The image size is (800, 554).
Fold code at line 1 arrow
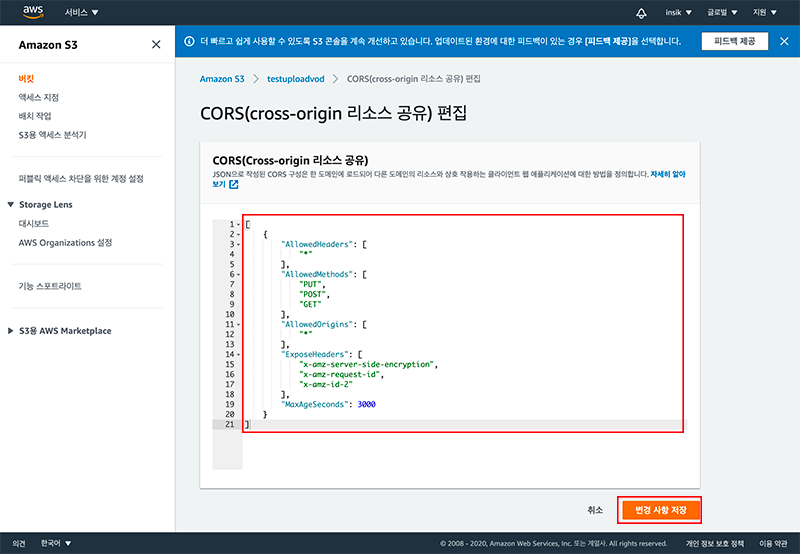(x=238, y=224)
